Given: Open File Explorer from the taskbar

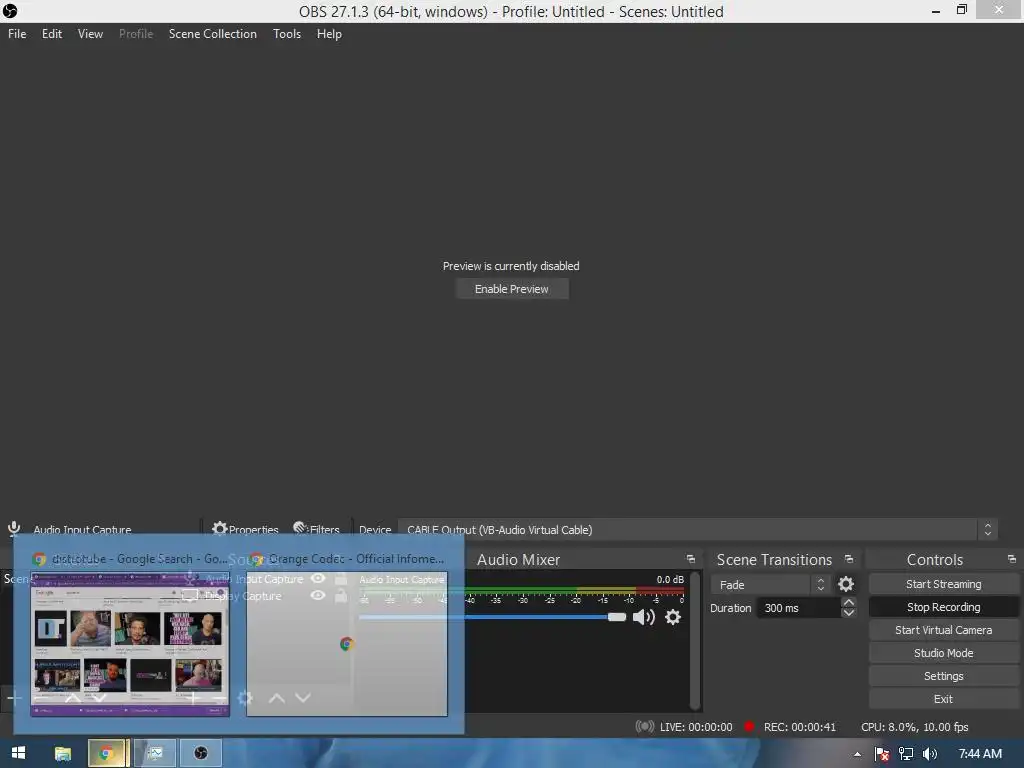Looking at the screenshot, I should point(63,753).
